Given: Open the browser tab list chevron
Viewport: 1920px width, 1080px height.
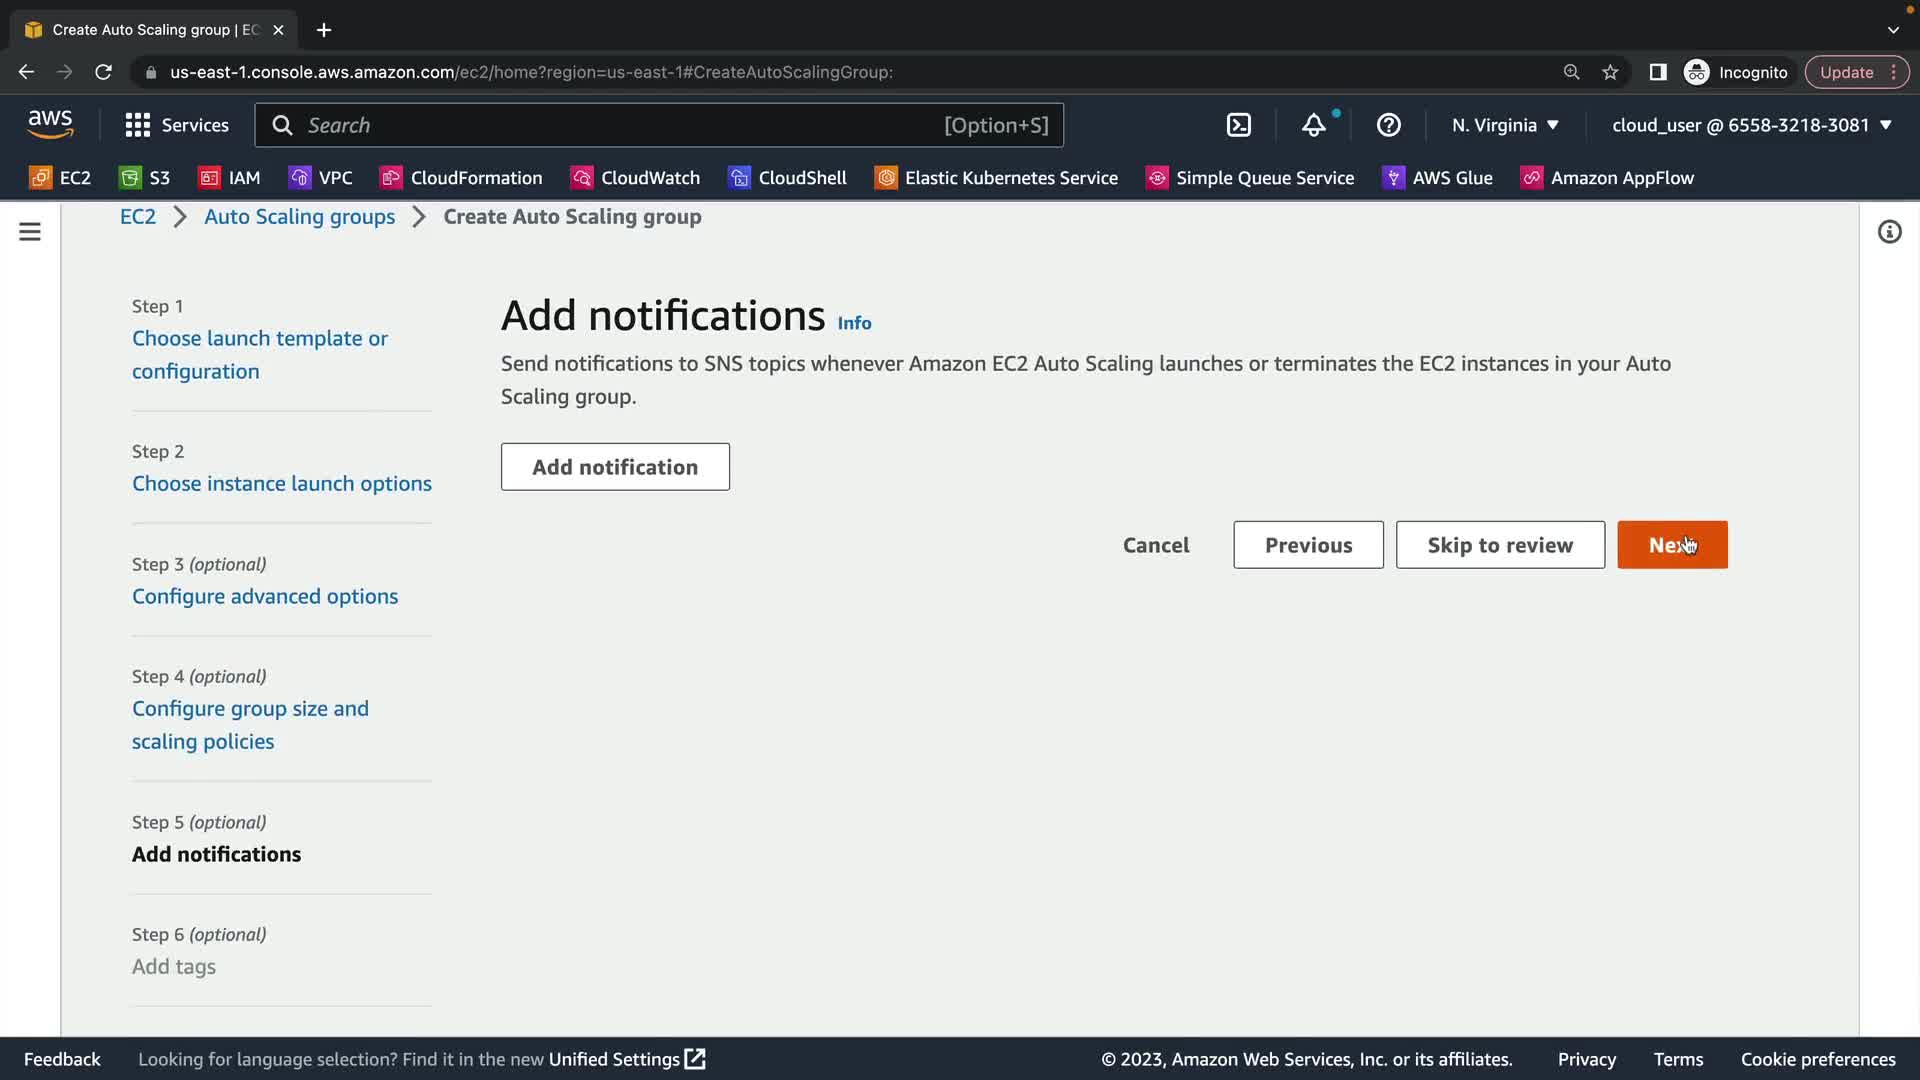Looking at the screenshot, I should [1892, 30].
